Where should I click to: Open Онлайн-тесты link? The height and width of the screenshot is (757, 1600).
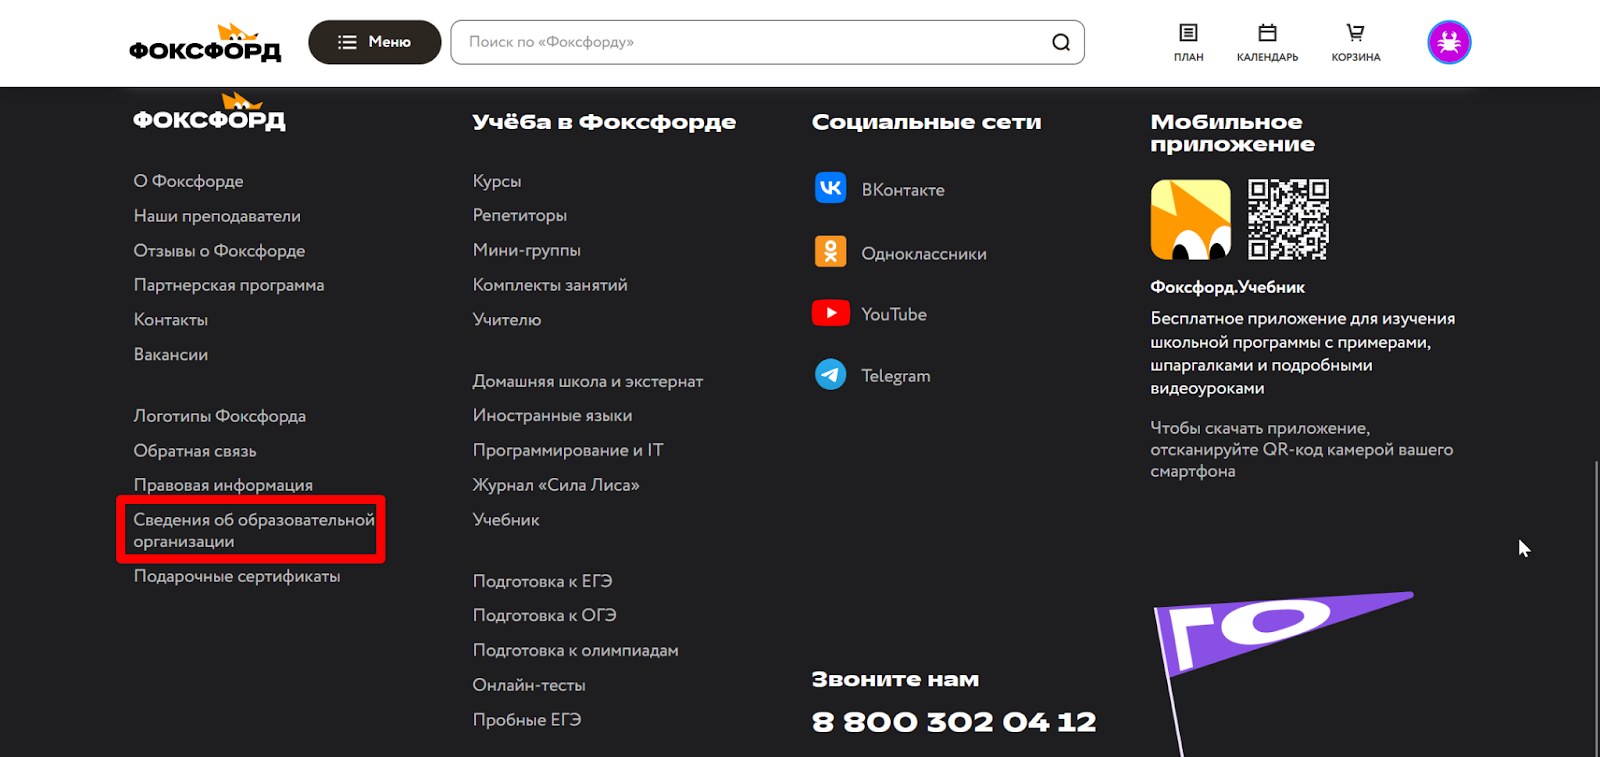(529, 685)
